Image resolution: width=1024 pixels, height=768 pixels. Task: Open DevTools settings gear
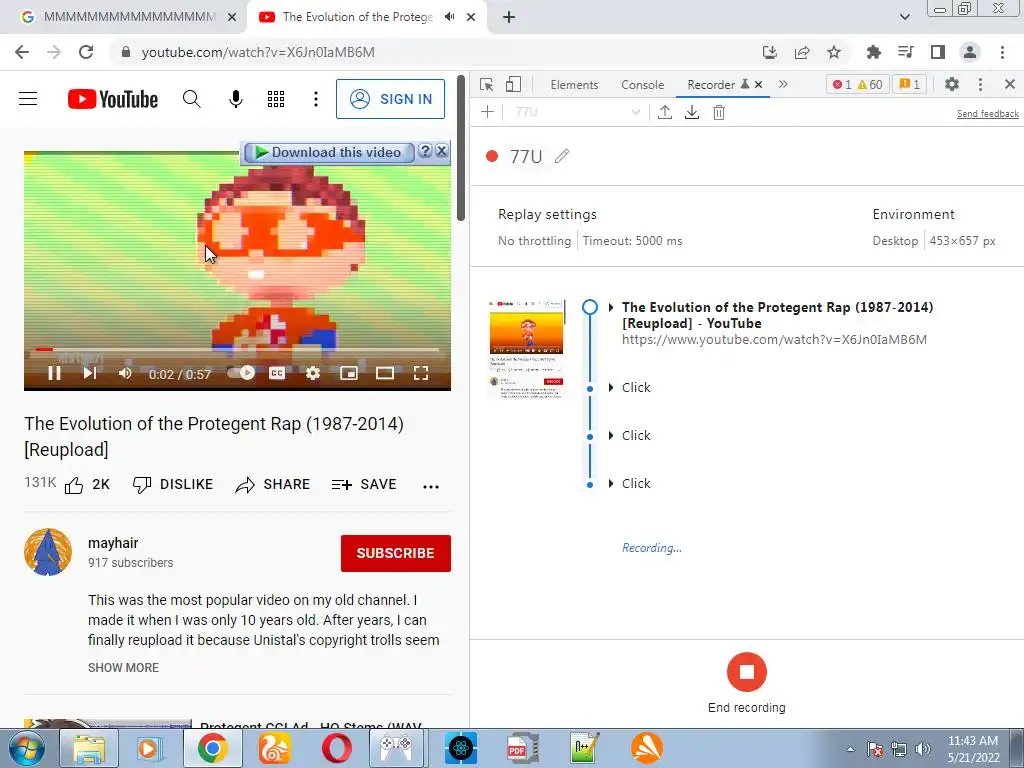952,84
